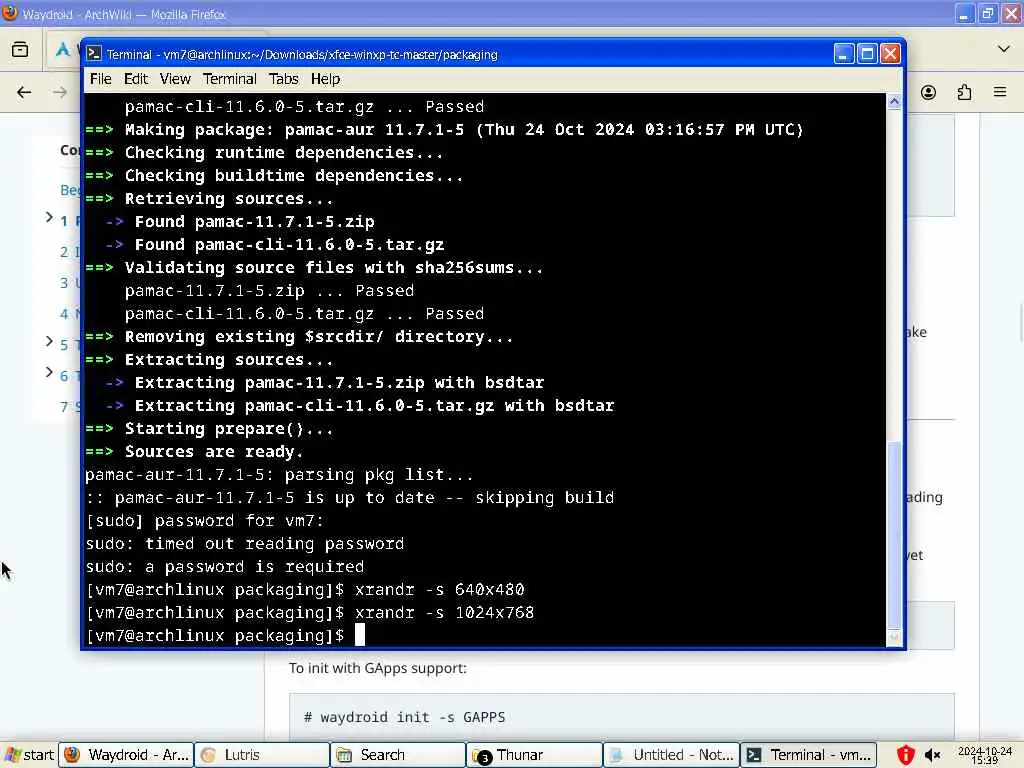The width and height of the screenshot is (1024, 768).
Task: Click the start button on taskbar
Action: pos(29,755)
